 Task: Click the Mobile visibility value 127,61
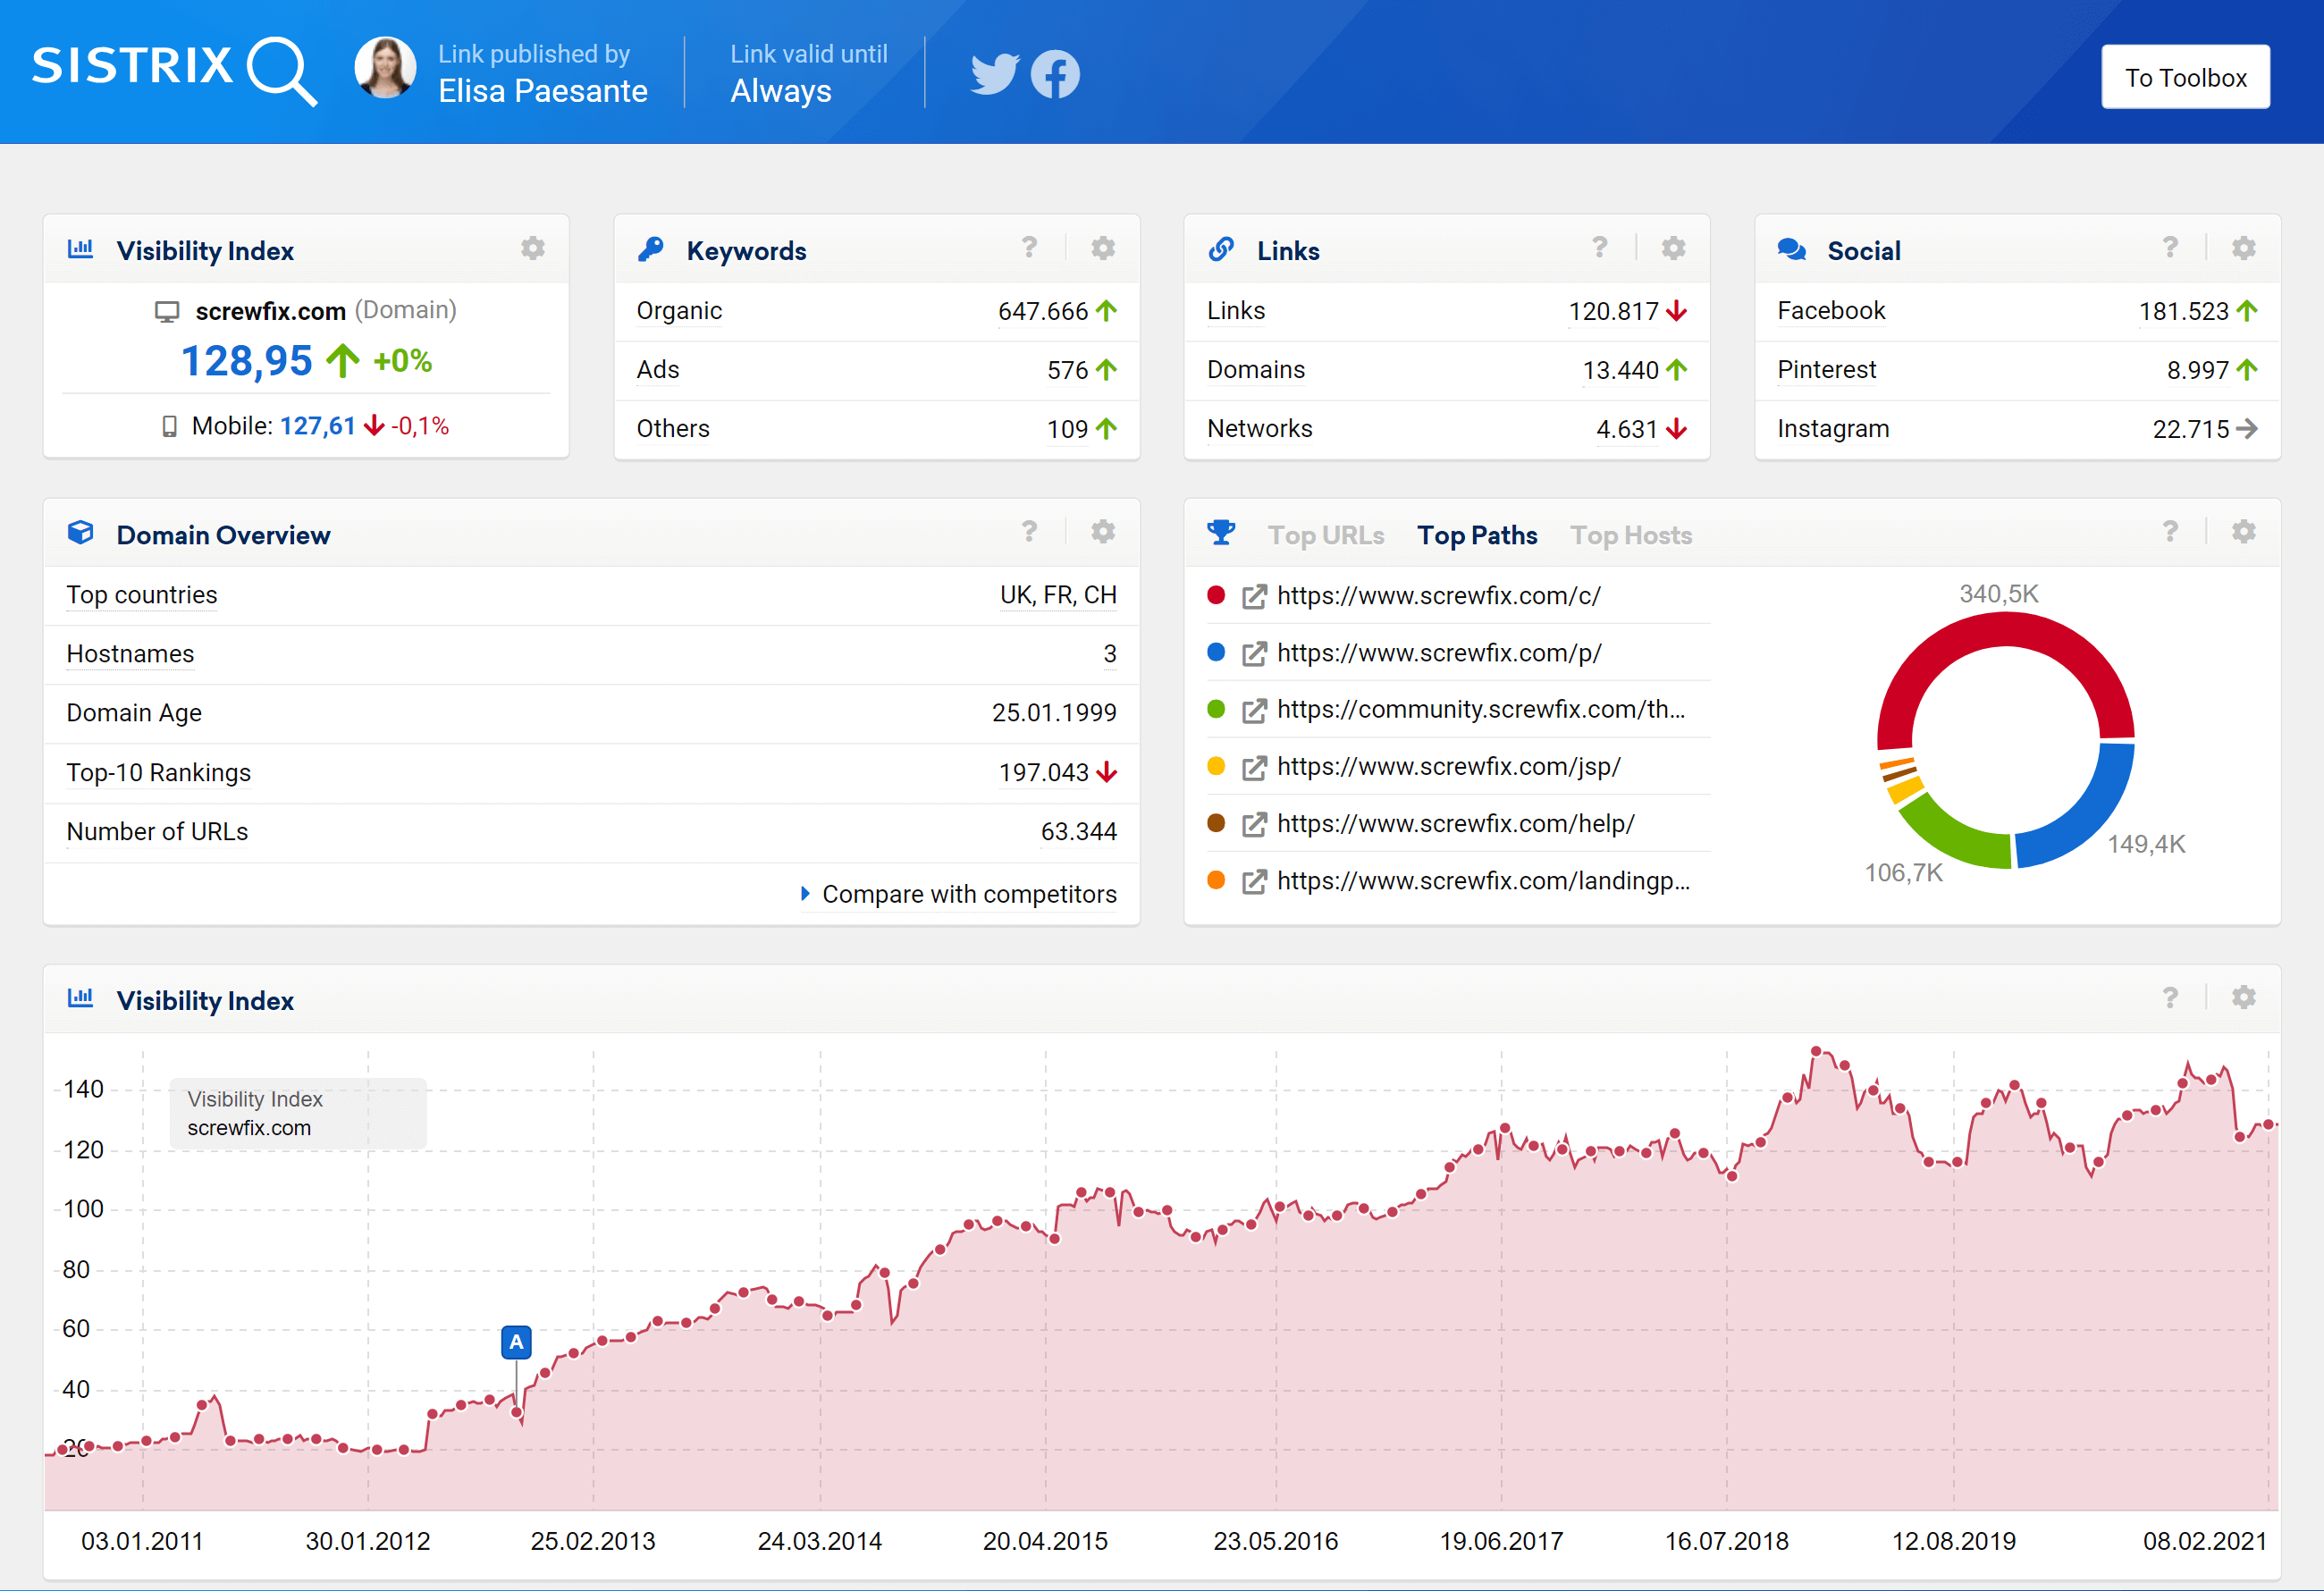(x=317, y=426)
